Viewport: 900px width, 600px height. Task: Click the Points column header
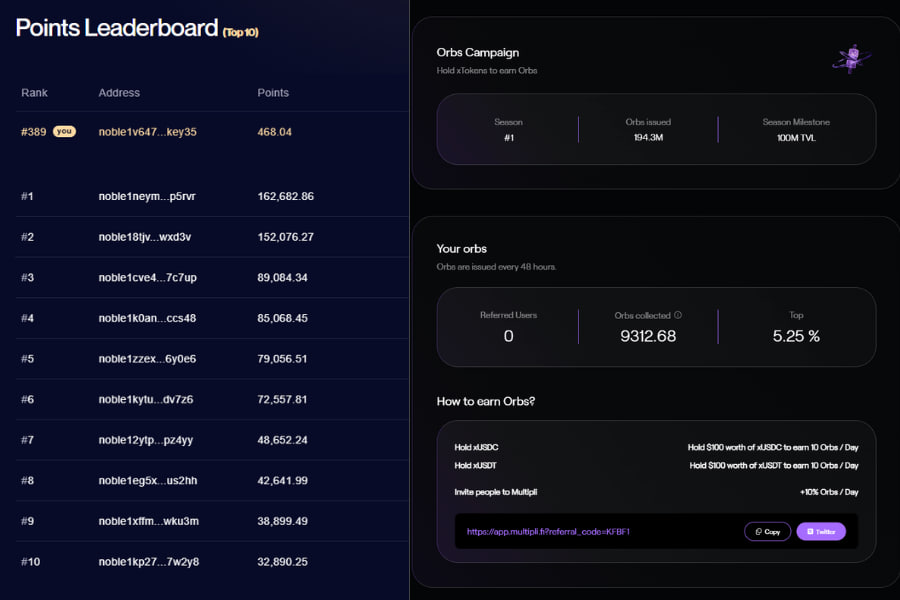click(x=272, y=92)
